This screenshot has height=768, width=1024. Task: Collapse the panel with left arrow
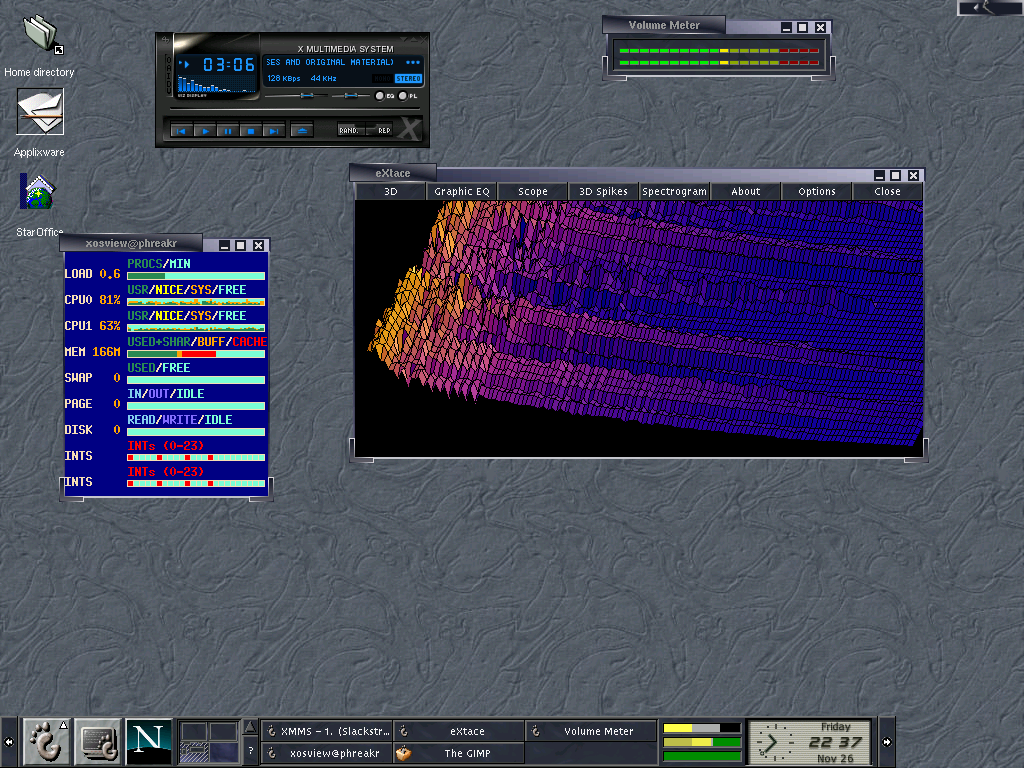(x=9, y=742)
